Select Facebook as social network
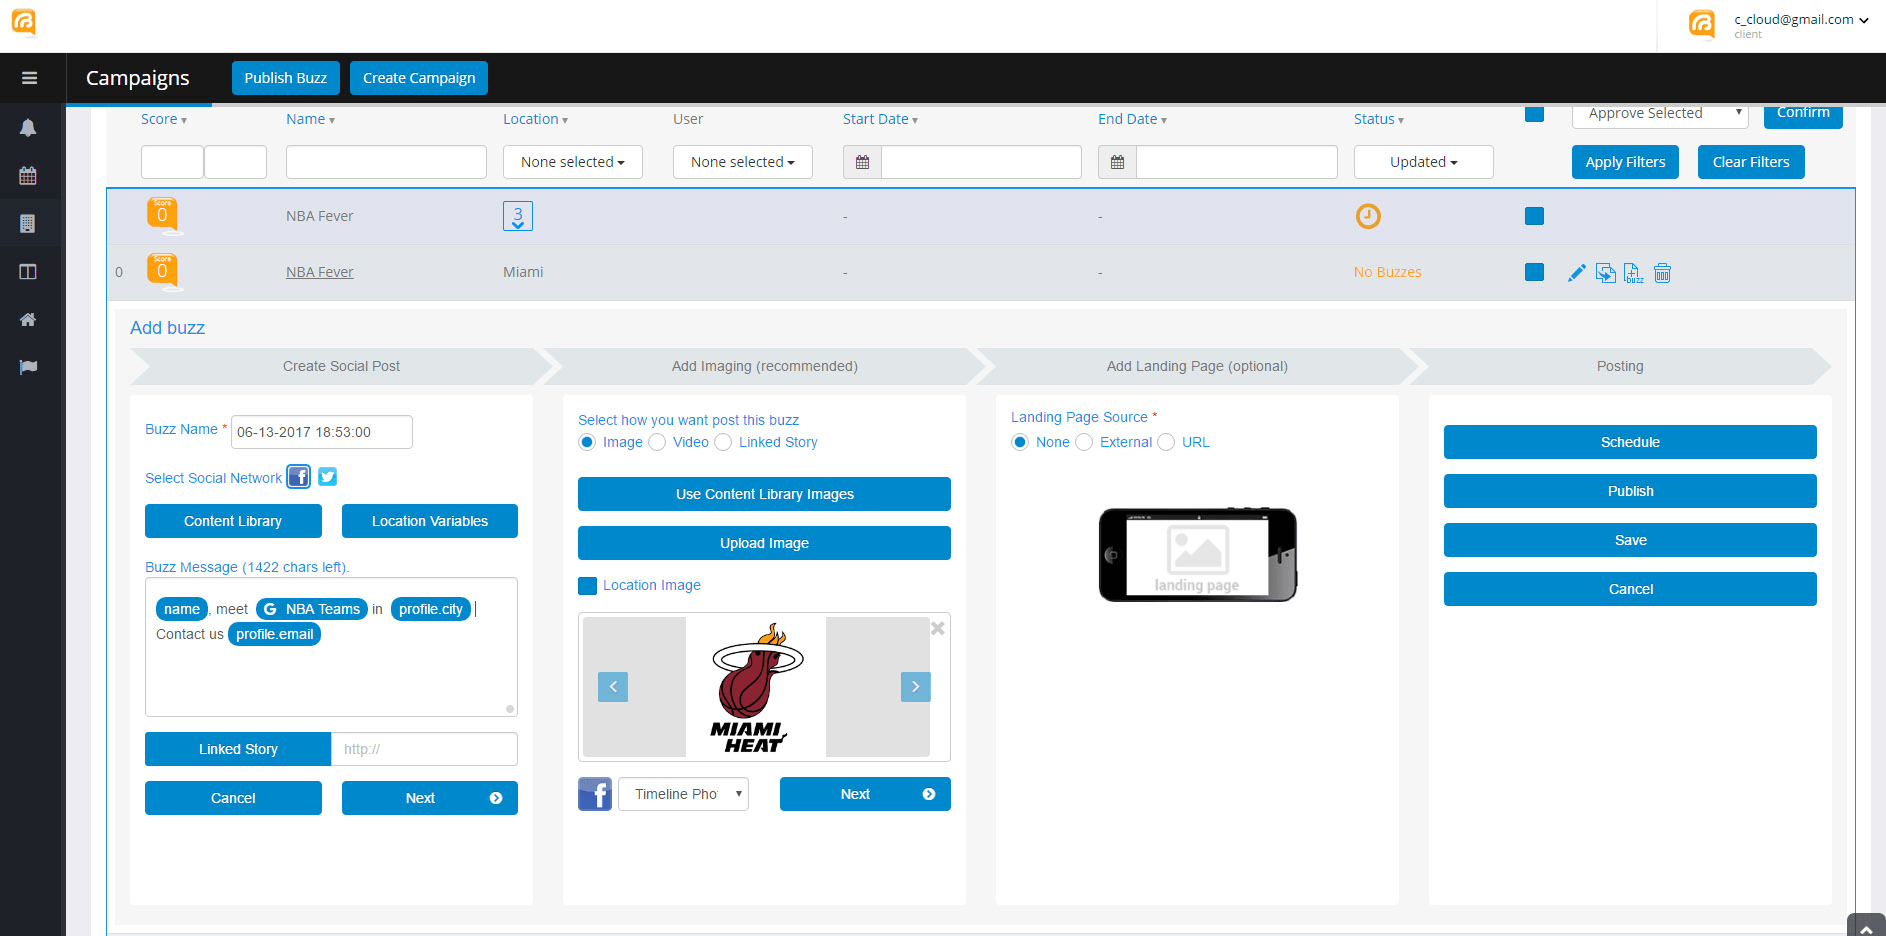 [298, 477]
